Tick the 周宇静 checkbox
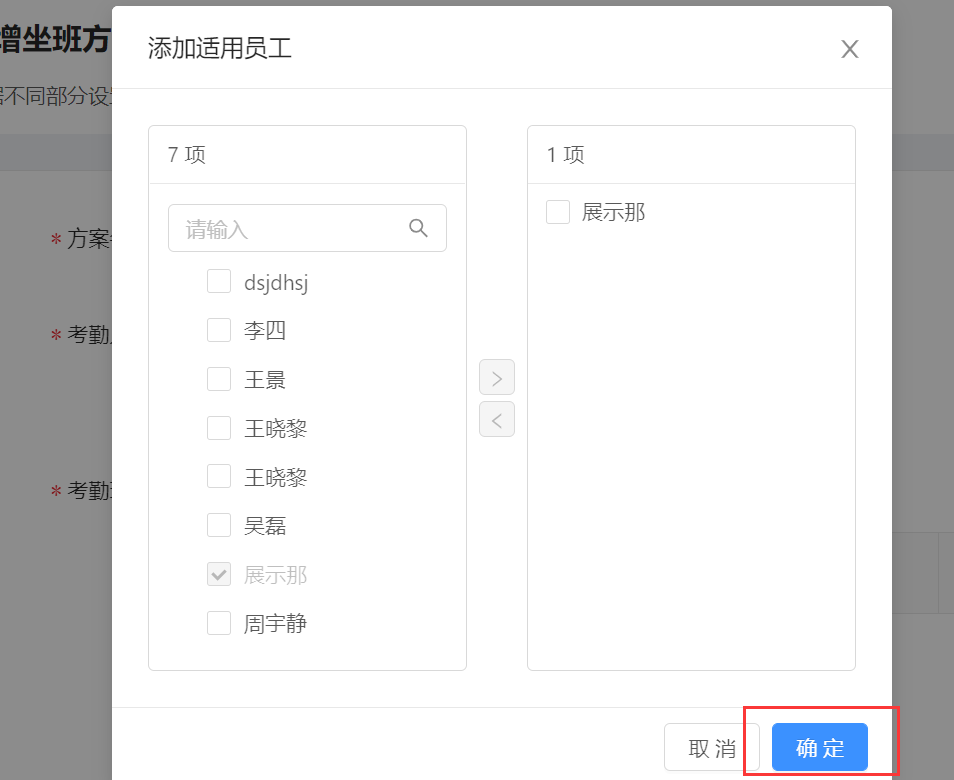Viewport: 954px width, 780px height. 219,622
